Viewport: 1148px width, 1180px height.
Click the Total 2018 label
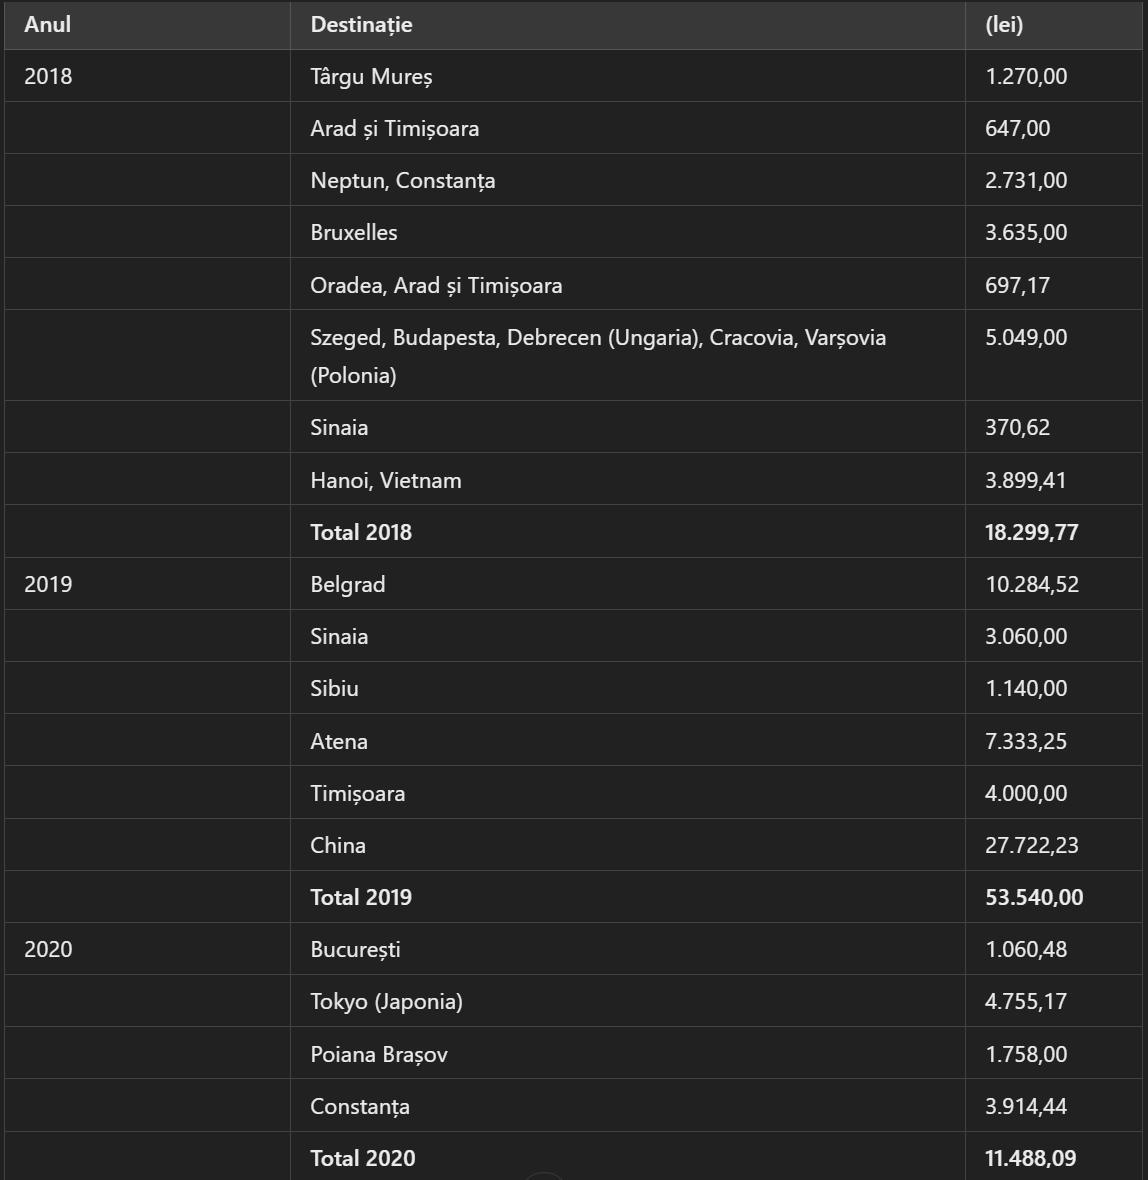click(x=360, y=533)
